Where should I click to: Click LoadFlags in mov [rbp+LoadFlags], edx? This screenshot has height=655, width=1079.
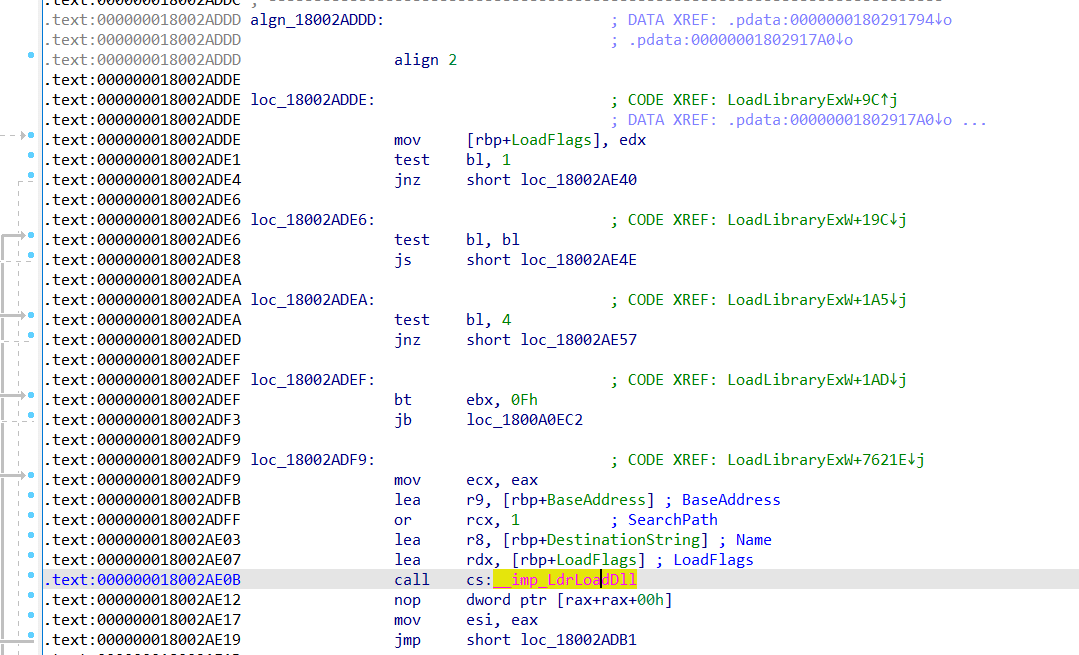pos(551,140)
